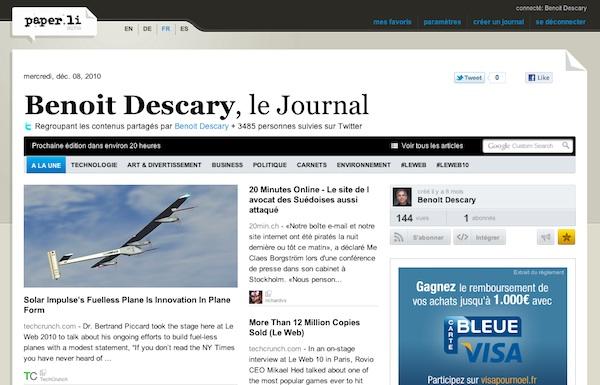Switch language to DE
The width and height of the screenshot is (600, 385).
tap(147, 29)
